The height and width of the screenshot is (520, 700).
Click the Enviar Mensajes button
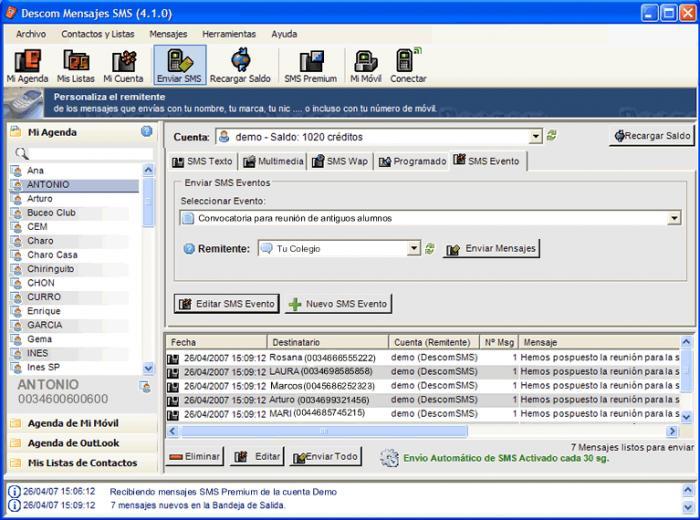pyautogui.click(x=492, y=249)
